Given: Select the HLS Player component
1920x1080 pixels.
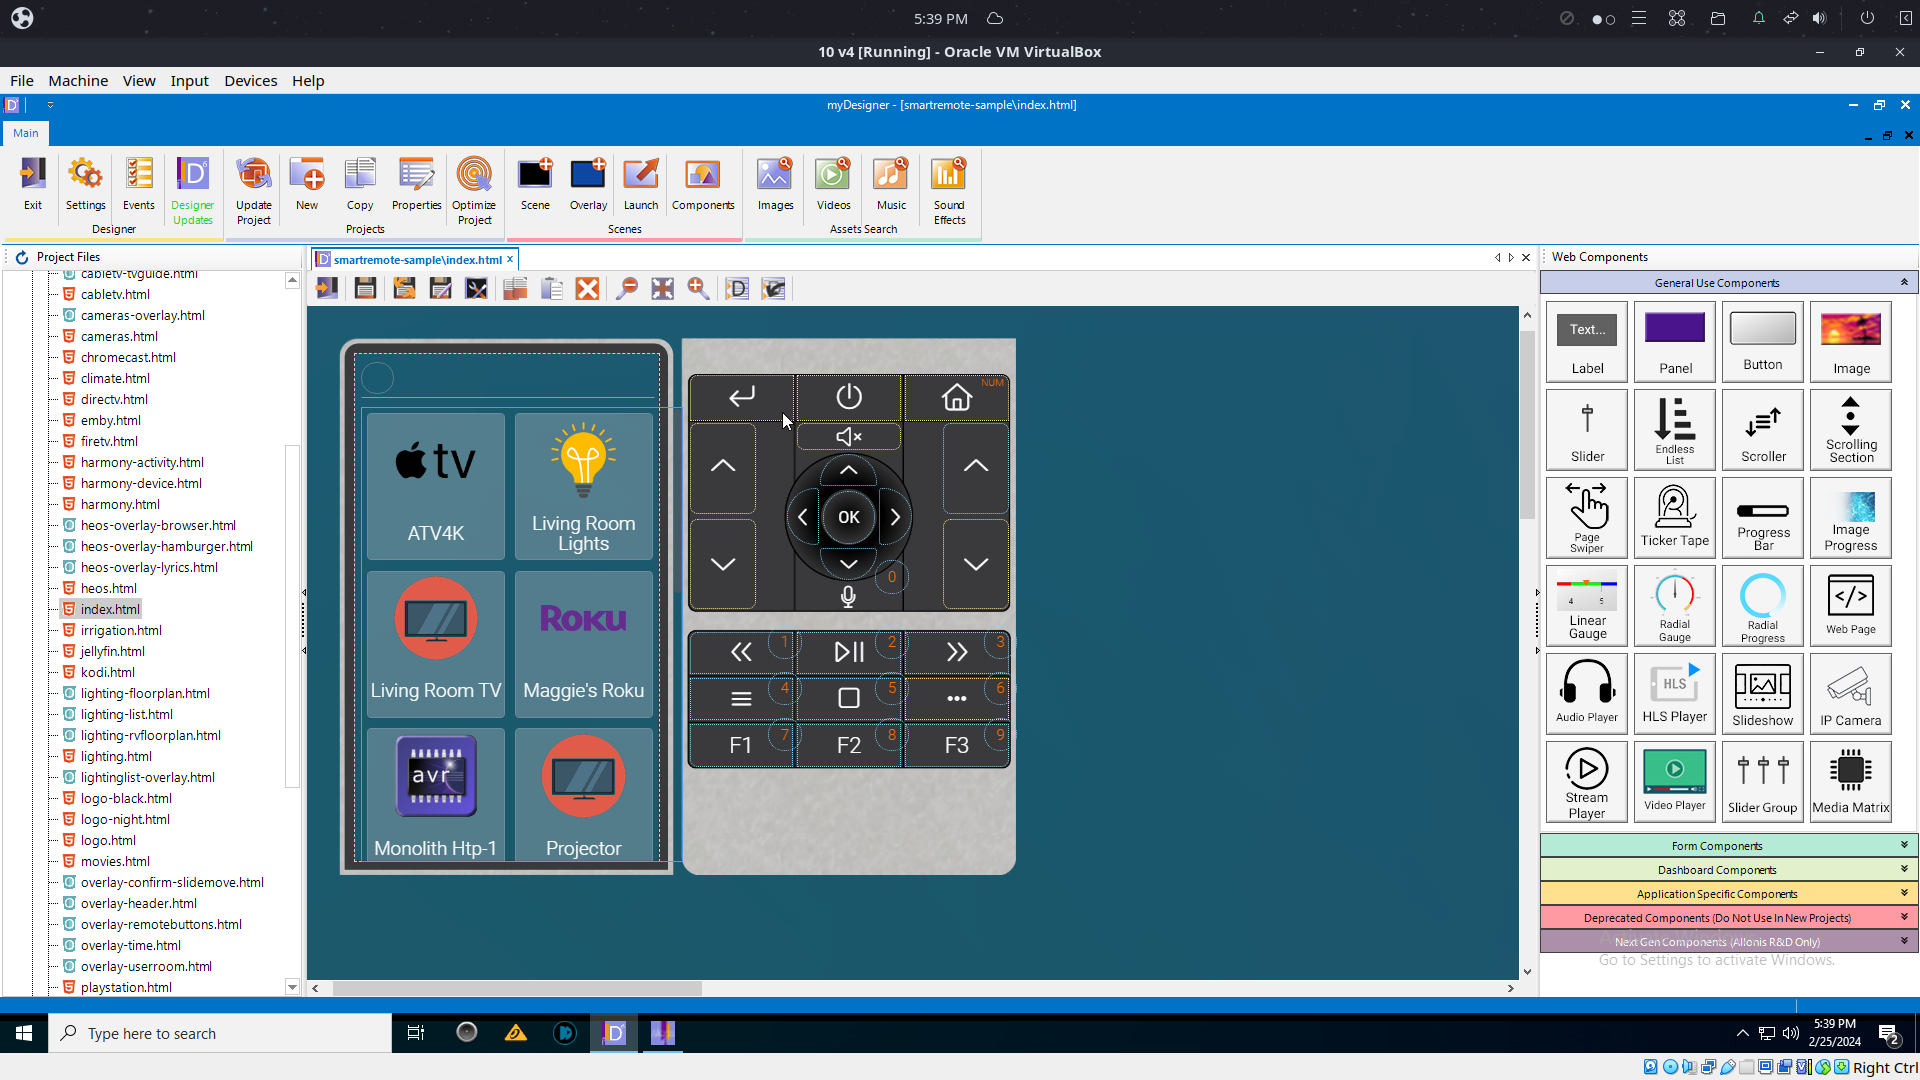Looking at the screenshot, I should point(1675,694).
